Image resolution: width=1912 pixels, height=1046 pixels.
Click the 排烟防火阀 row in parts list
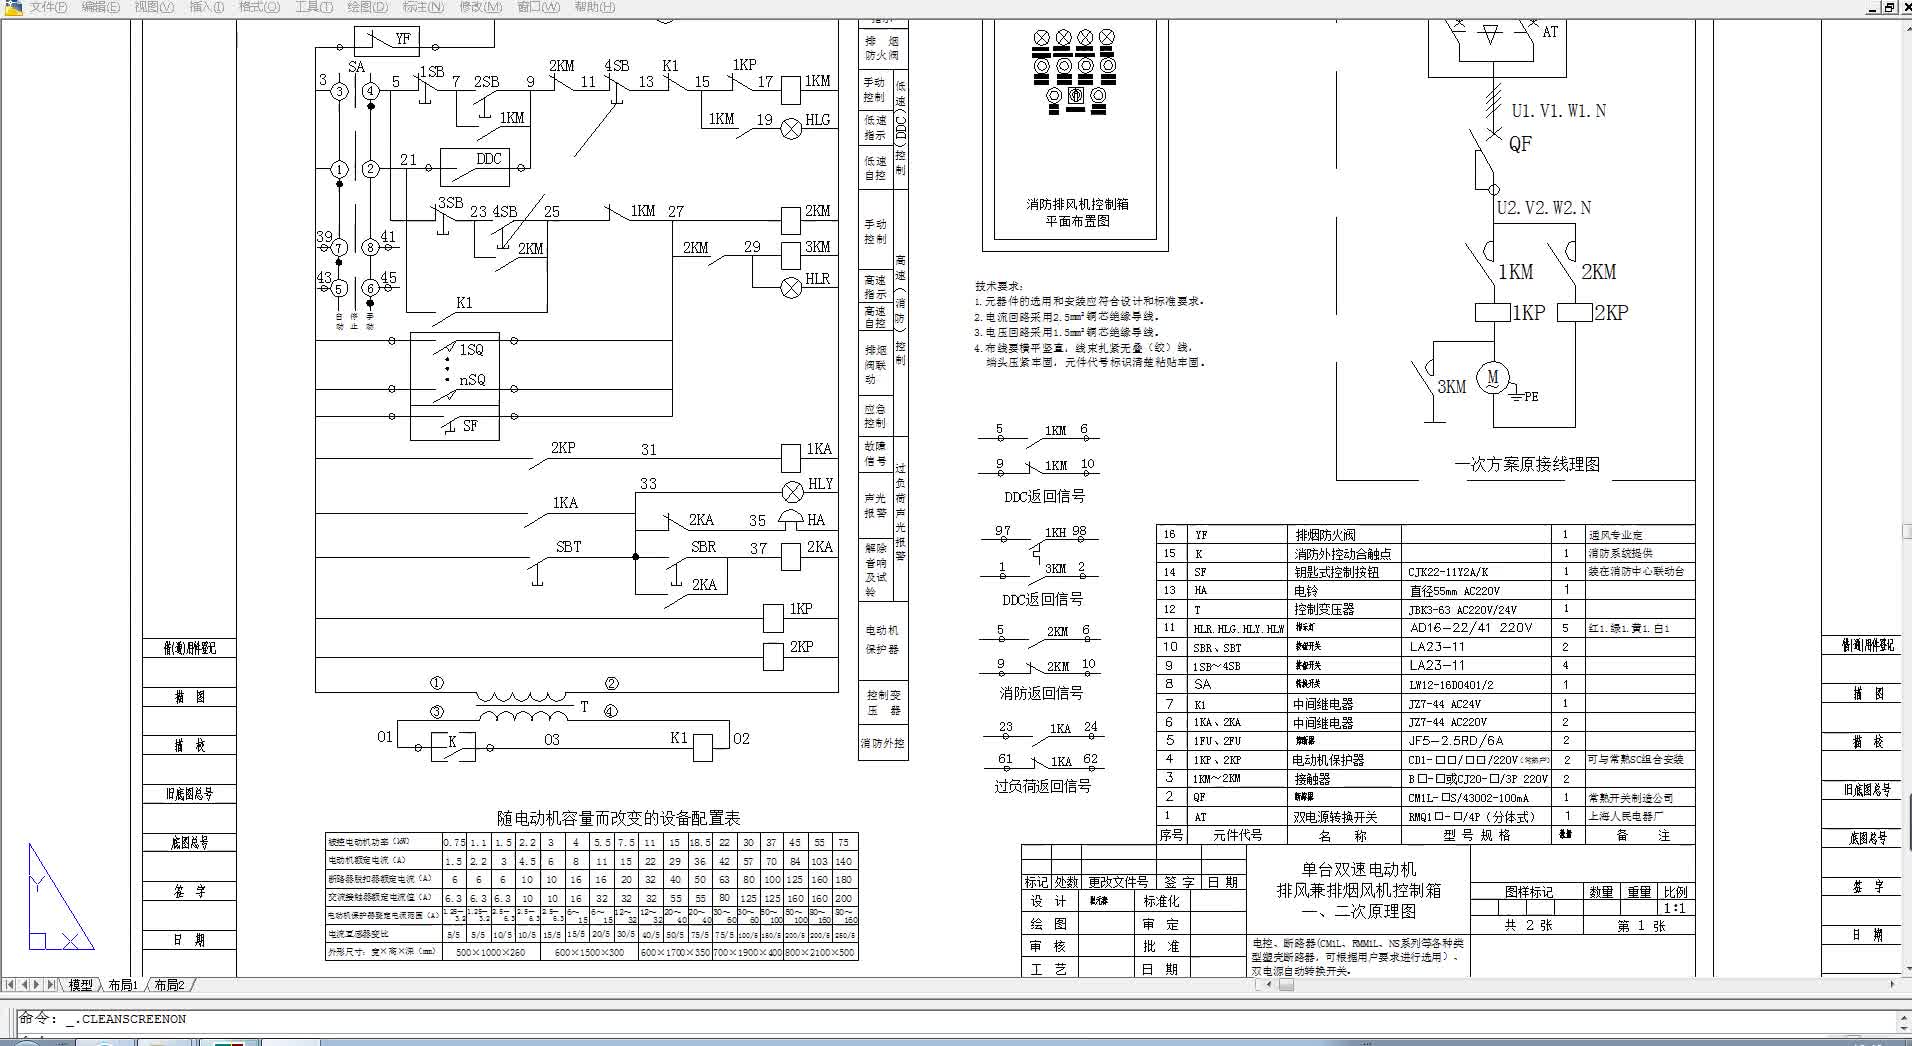(1425, 534)
